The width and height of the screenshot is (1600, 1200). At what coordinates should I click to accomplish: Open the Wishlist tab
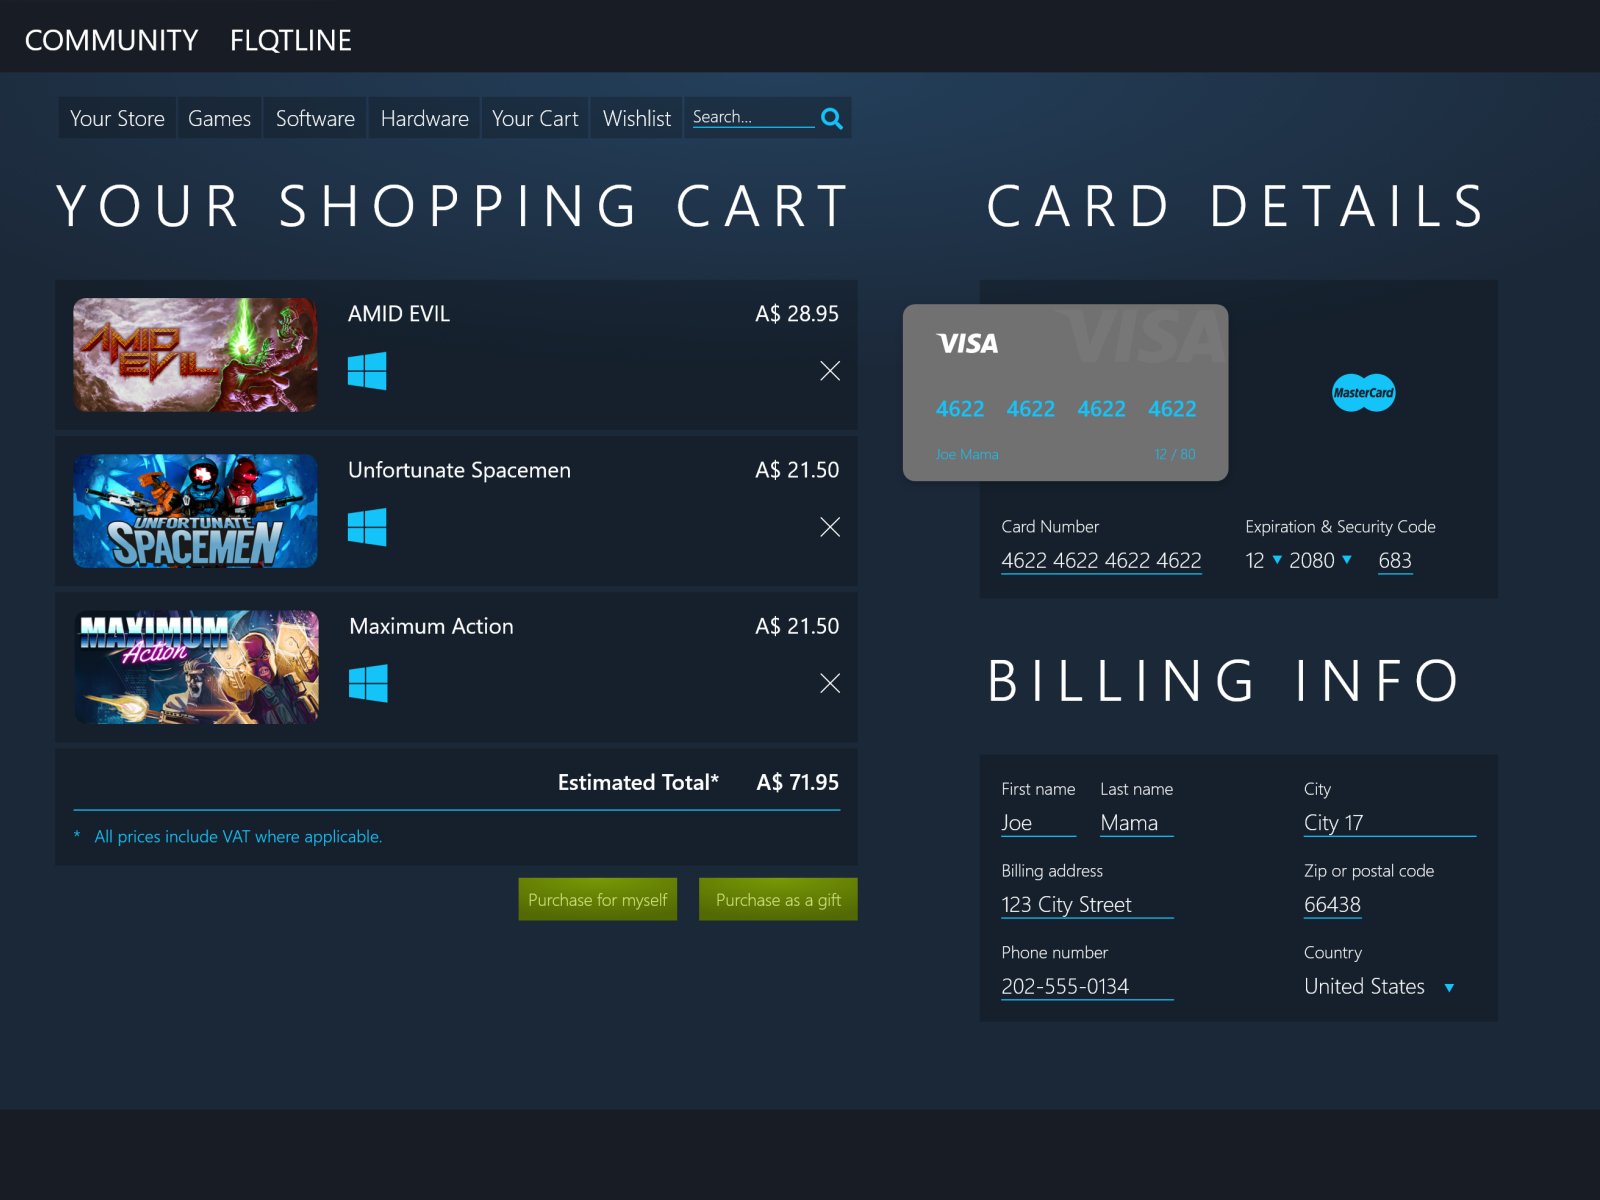click(x=637, y=118)
